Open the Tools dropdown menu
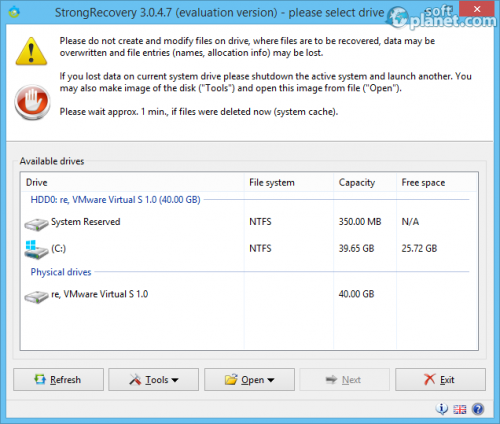 (154, 379)
